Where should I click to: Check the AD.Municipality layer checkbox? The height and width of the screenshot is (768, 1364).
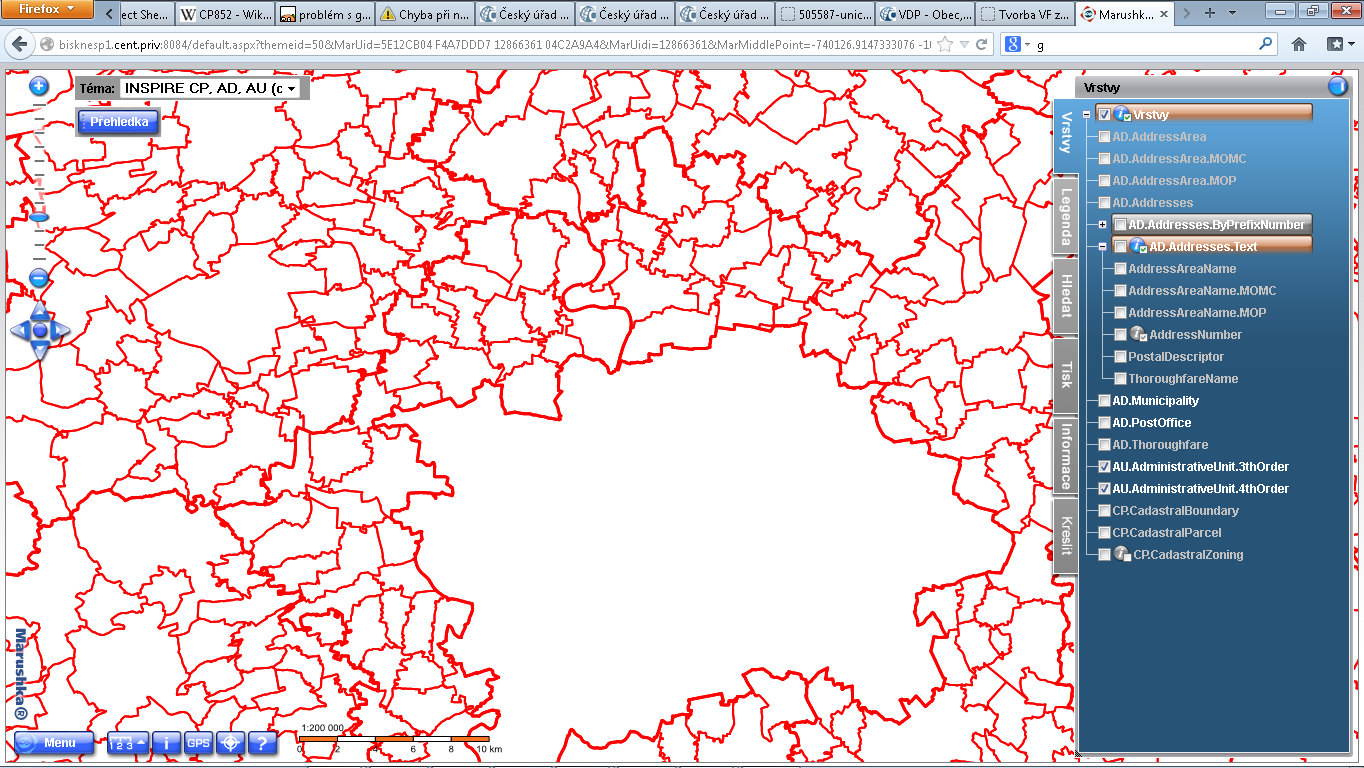1104,401
